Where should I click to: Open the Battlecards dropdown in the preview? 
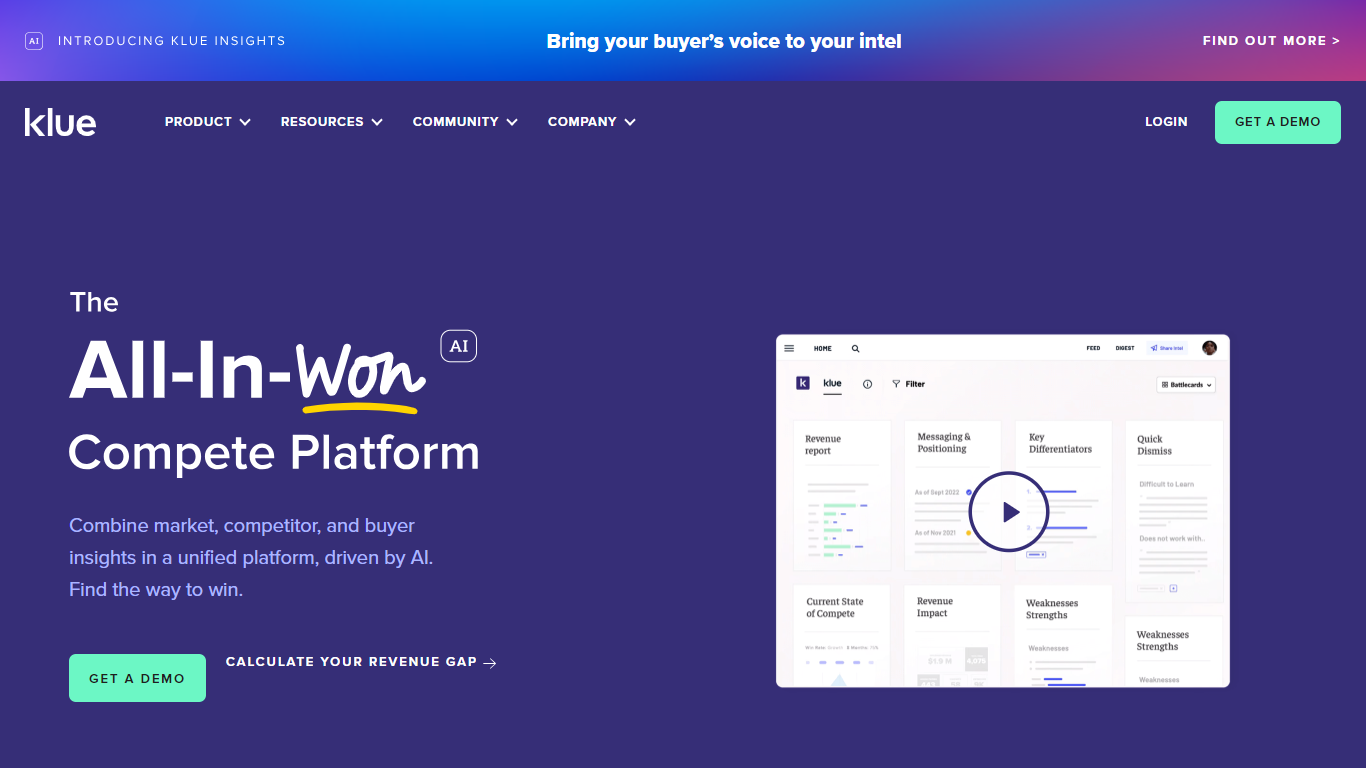pos(1186,384)
